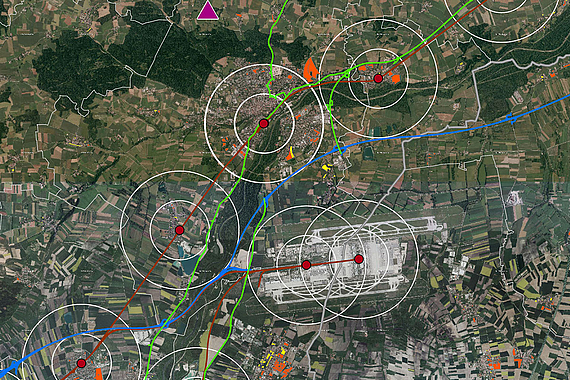
Task: Select western red dot on the airport
Action: [x=306, y=265]
